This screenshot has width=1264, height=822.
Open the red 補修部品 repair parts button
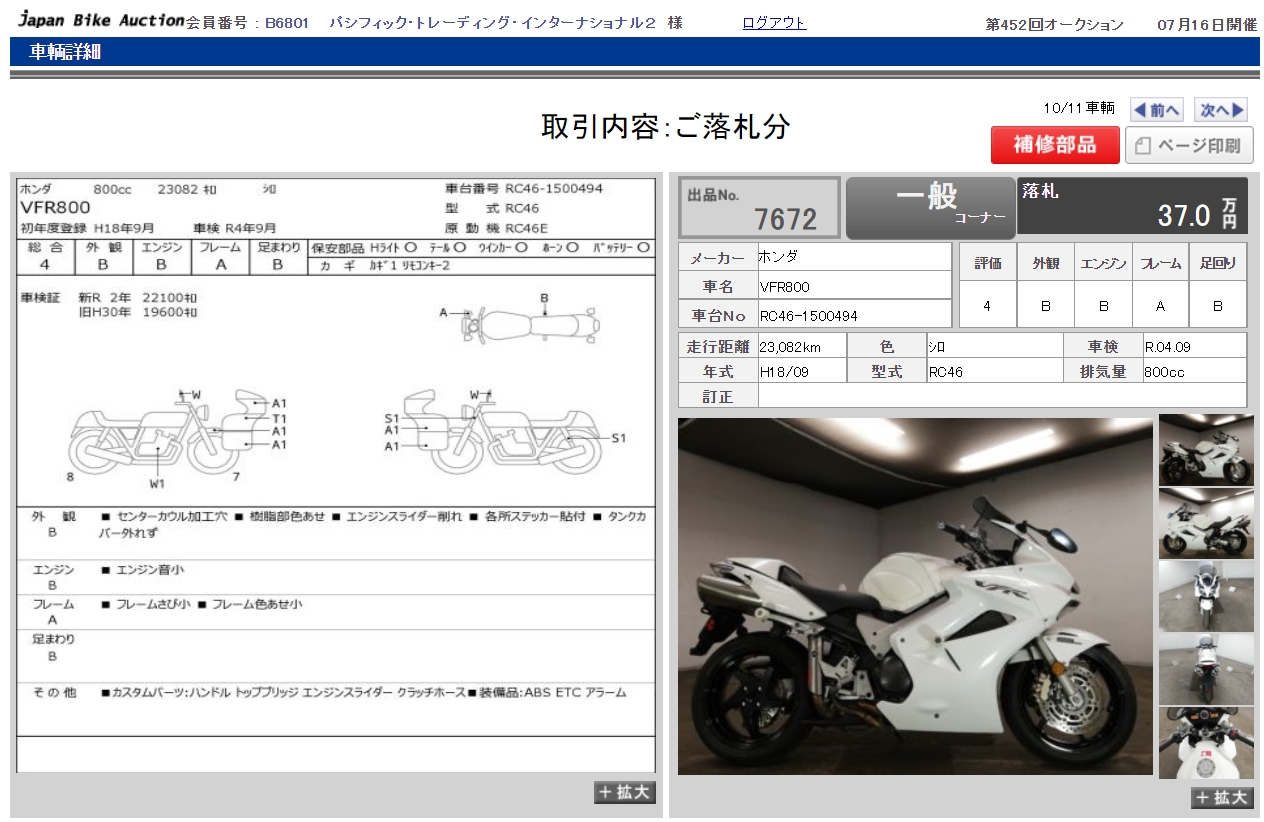pyautogui.click(x=1055, y=145)
